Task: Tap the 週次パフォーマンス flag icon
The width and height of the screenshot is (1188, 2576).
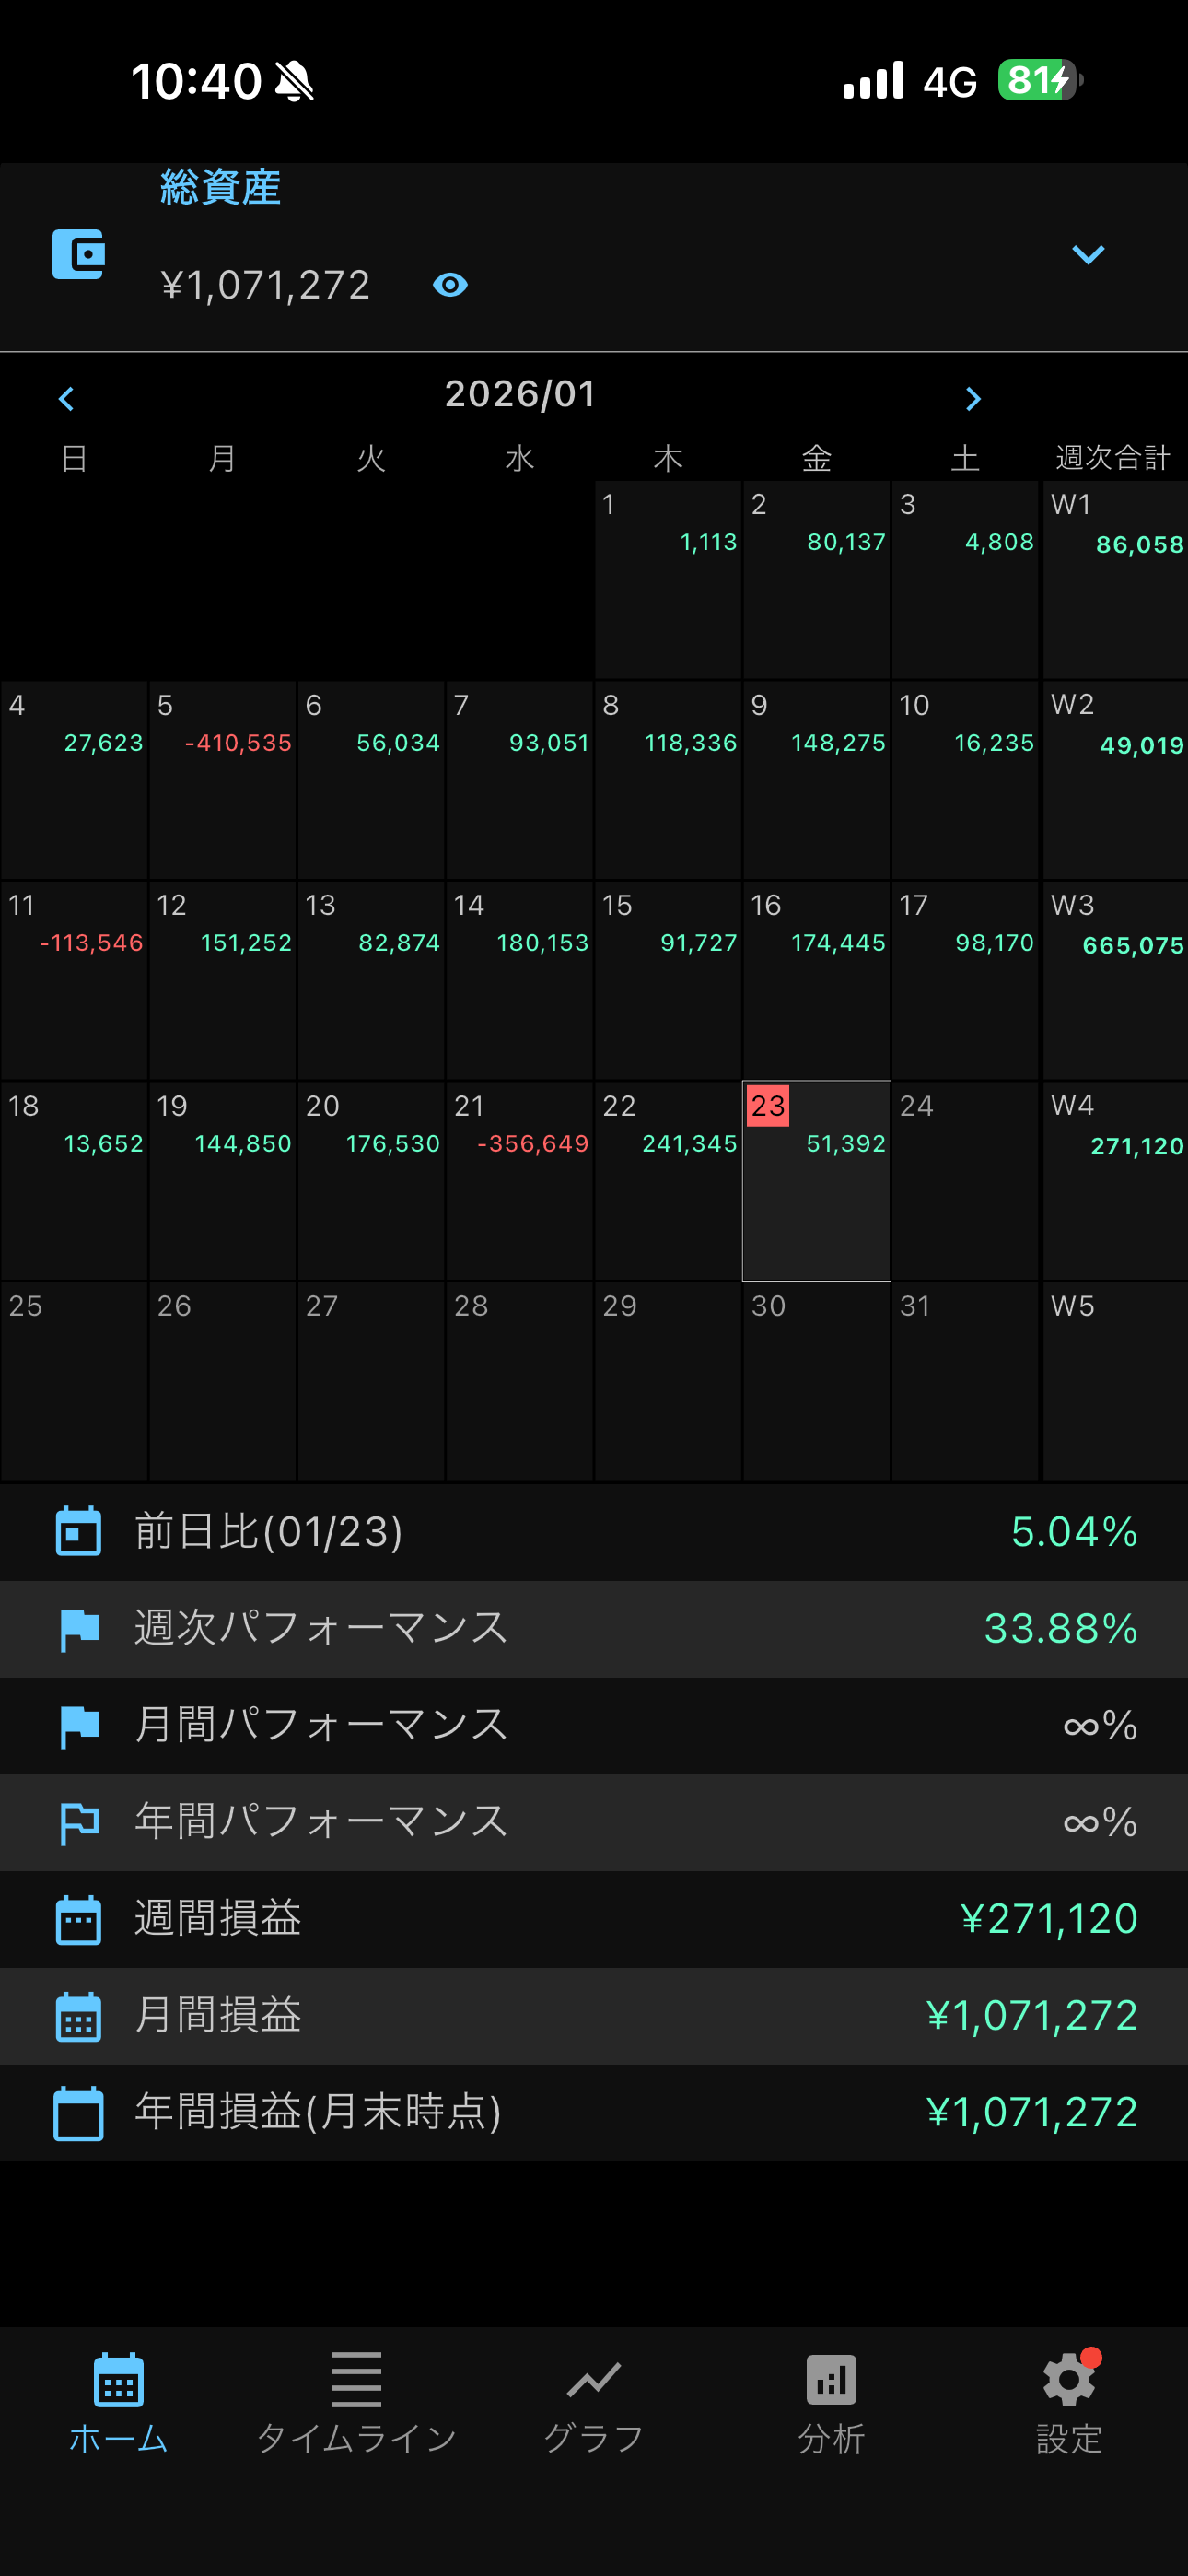Action: (x=78, y=1629)
